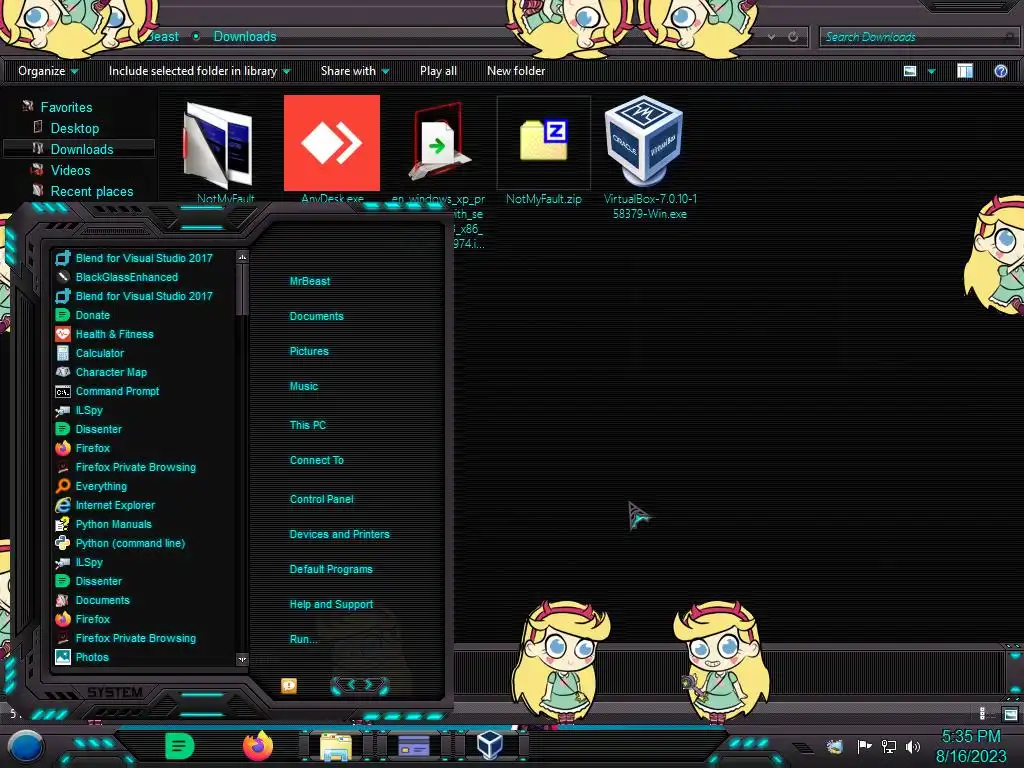Click the Downloads breadcrumb in address bar
The width and height of the screenshot is (1024, 768).
pos(245,37)
